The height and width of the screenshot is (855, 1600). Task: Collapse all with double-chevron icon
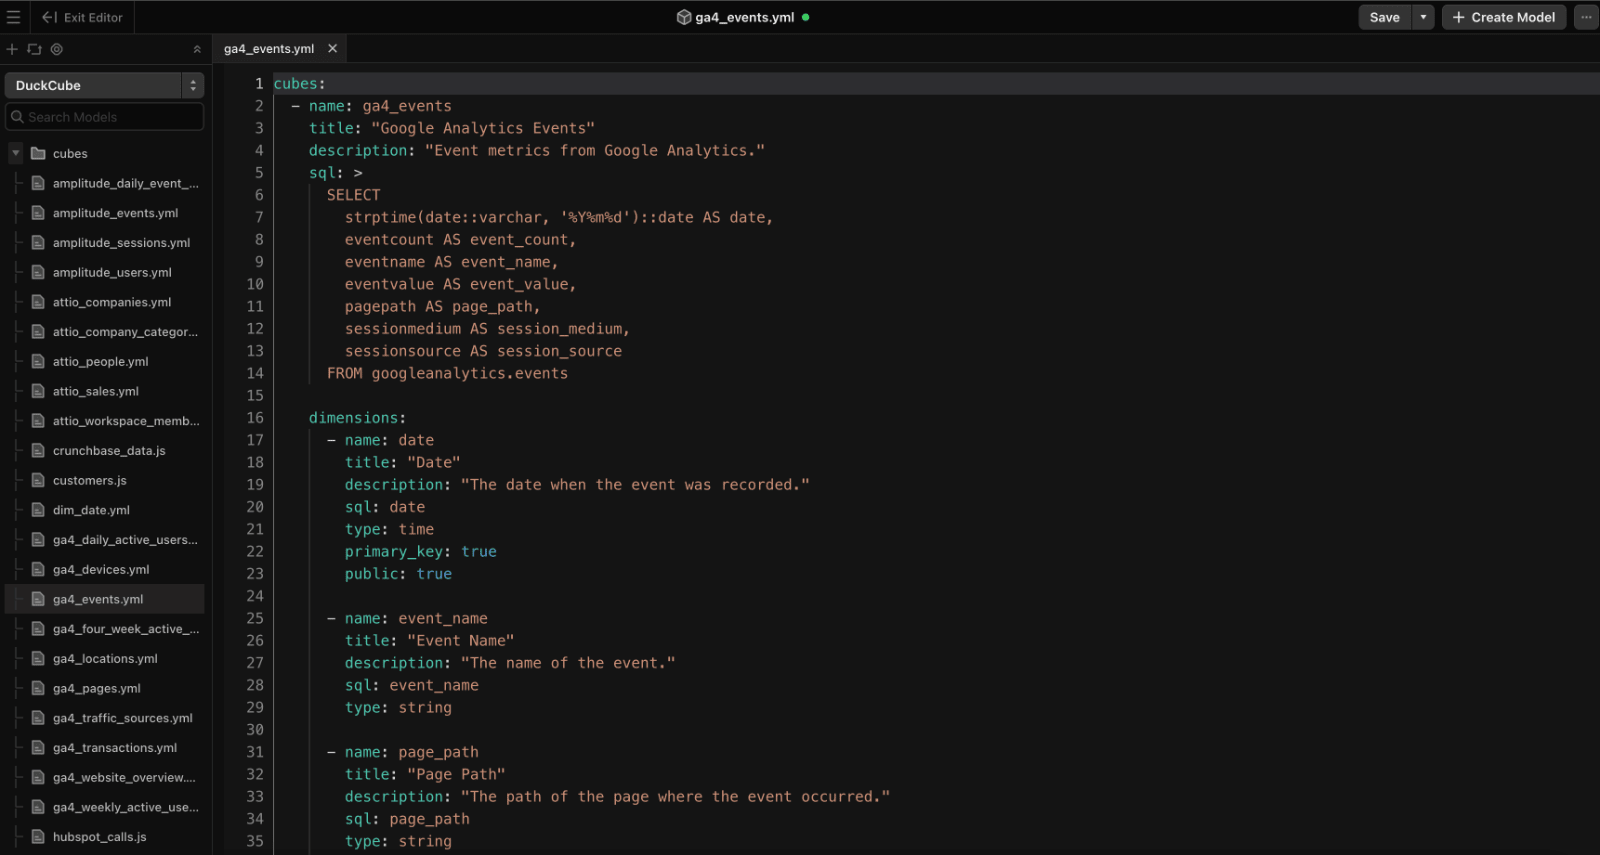pos(197,49)
